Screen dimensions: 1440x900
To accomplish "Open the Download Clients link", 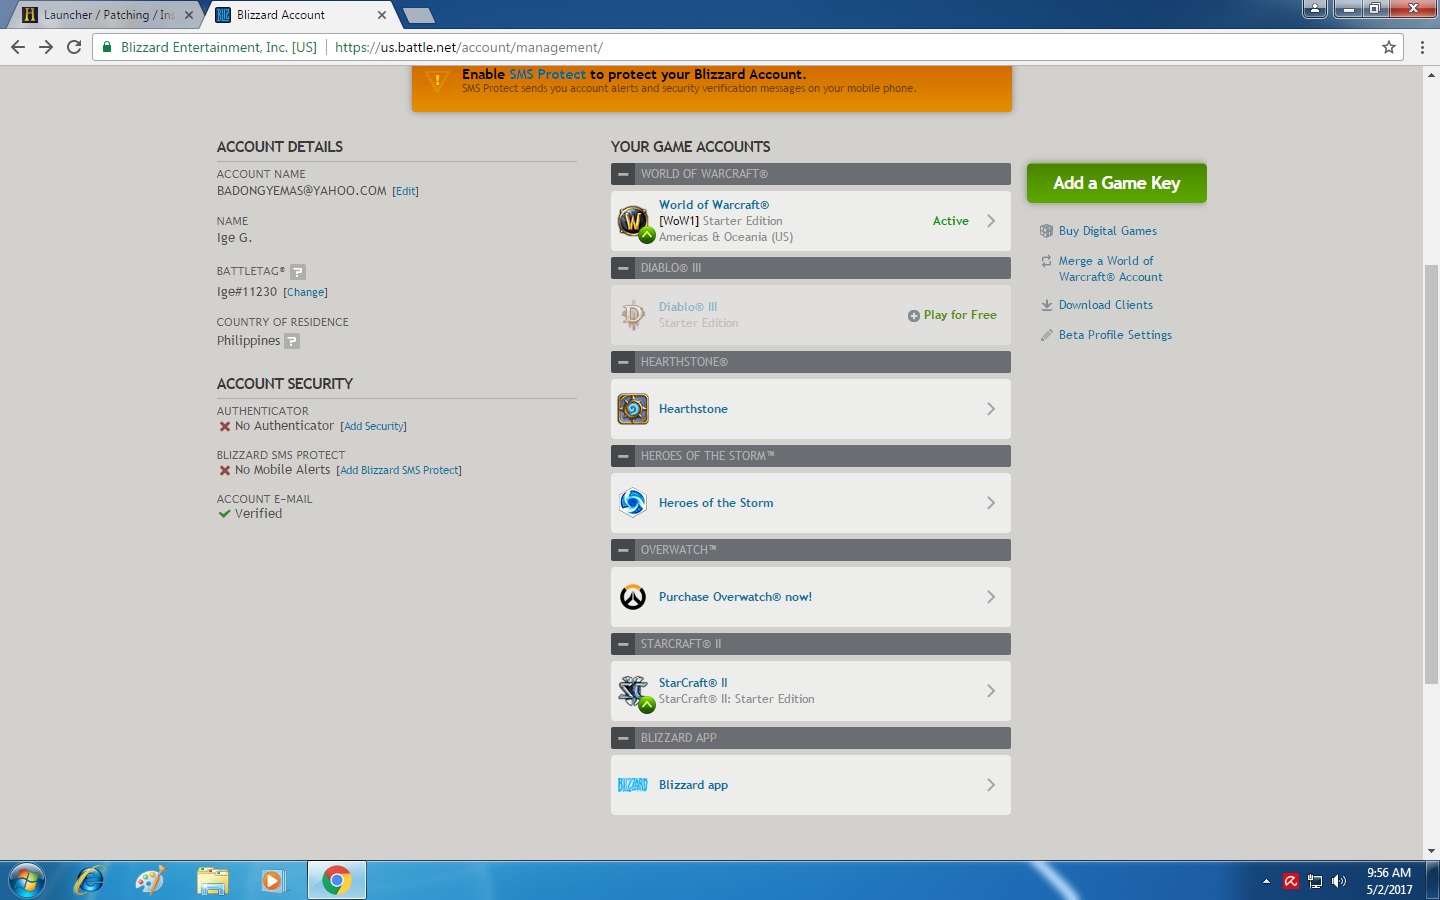I will coord(1106,305).
